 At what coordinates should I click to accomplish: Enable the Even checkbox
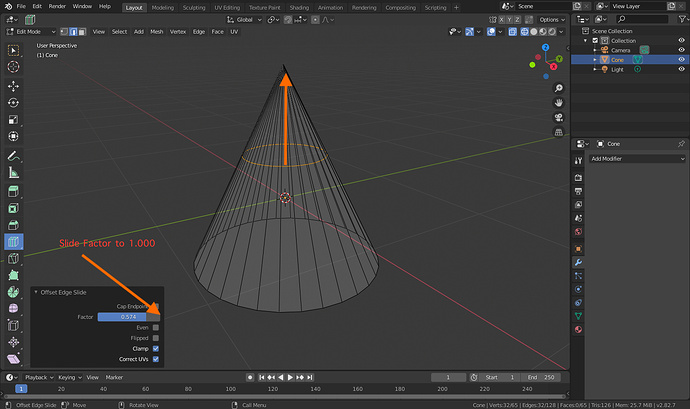click(156, 328)
